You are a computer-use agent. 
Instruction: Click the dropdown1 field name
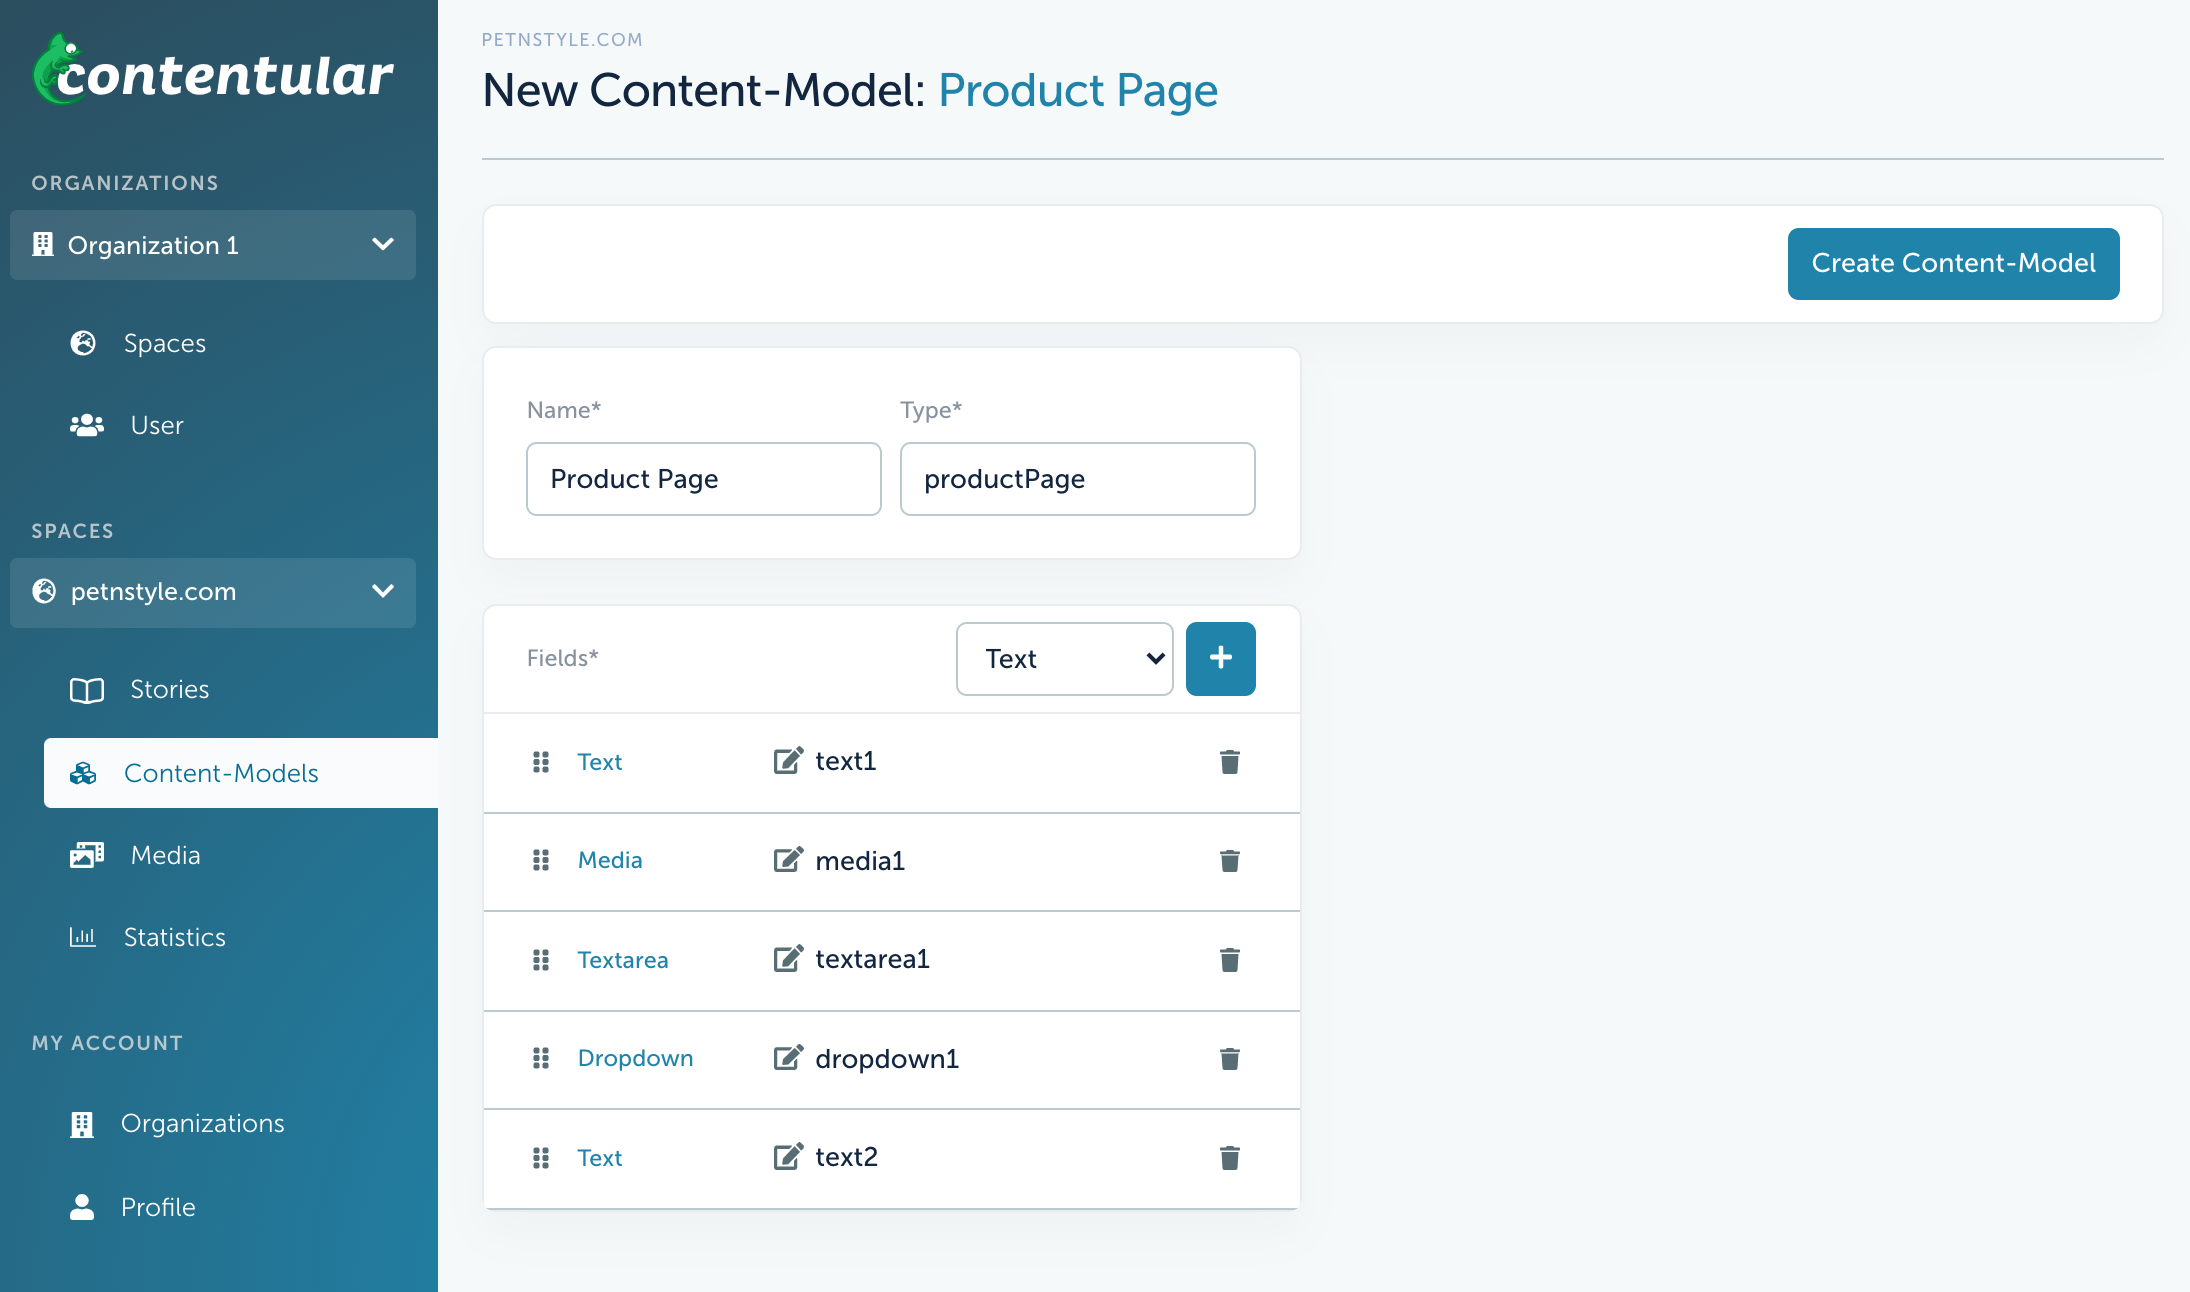[x=887, y=1058]
